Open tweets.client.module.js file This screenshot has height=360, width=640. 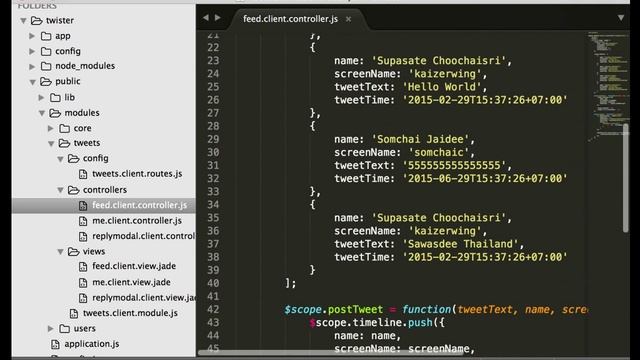point(130,313)
